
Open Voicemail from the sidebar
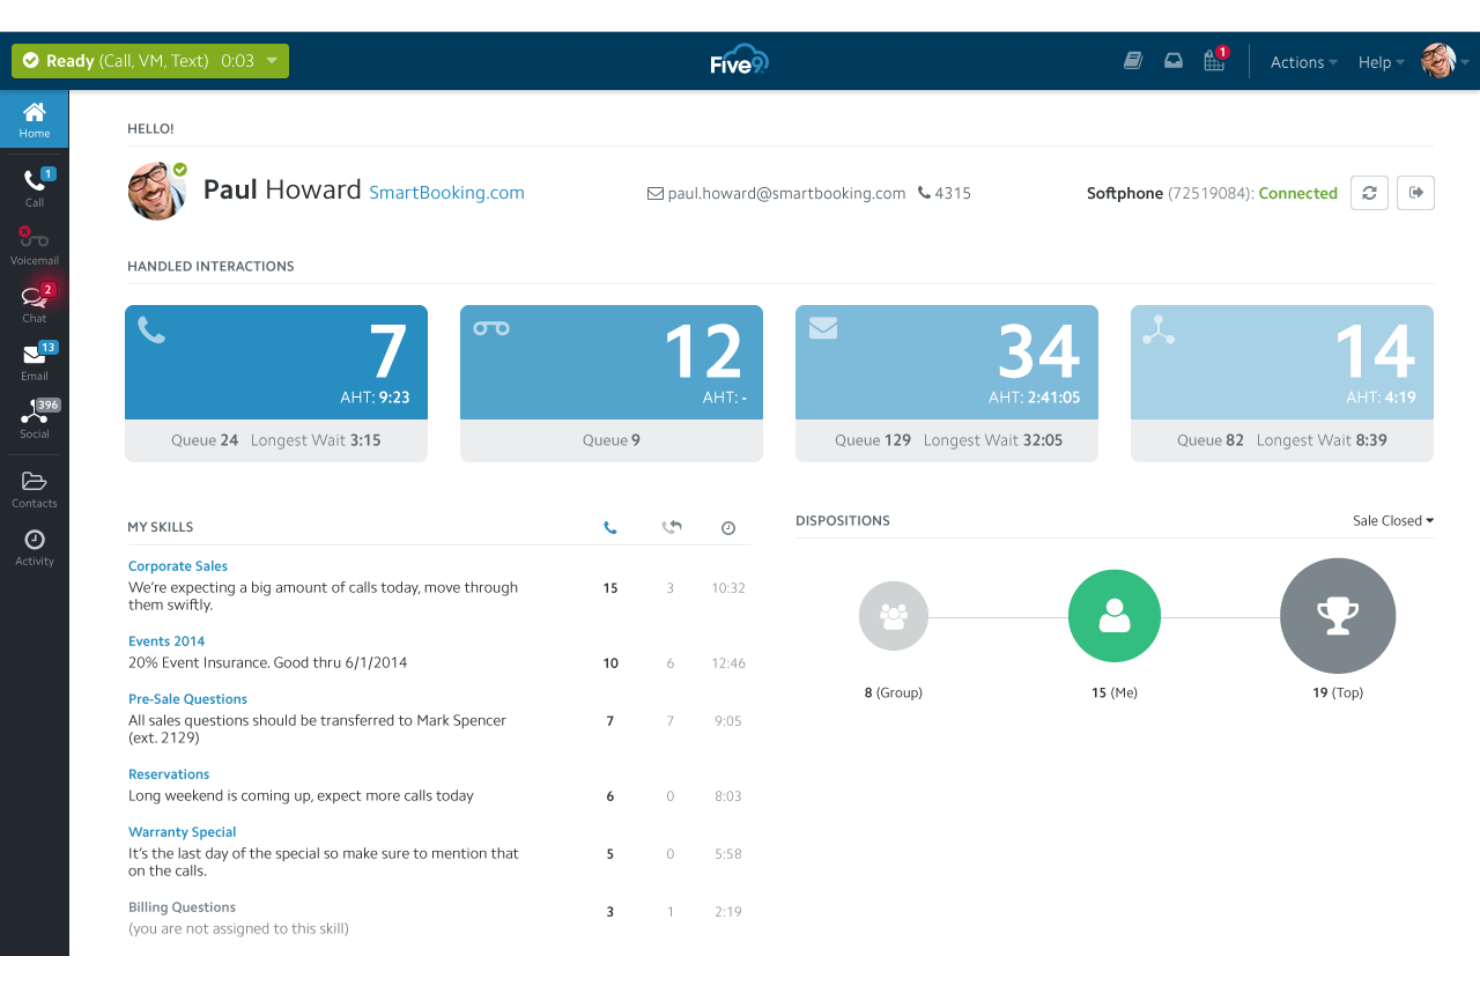[x=34, y=243]
